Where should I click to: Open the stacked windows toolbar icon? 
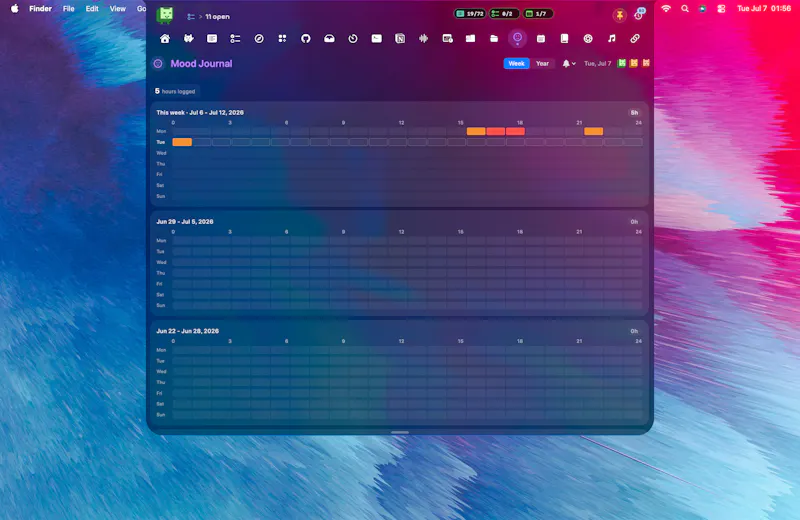click(470, 38)
